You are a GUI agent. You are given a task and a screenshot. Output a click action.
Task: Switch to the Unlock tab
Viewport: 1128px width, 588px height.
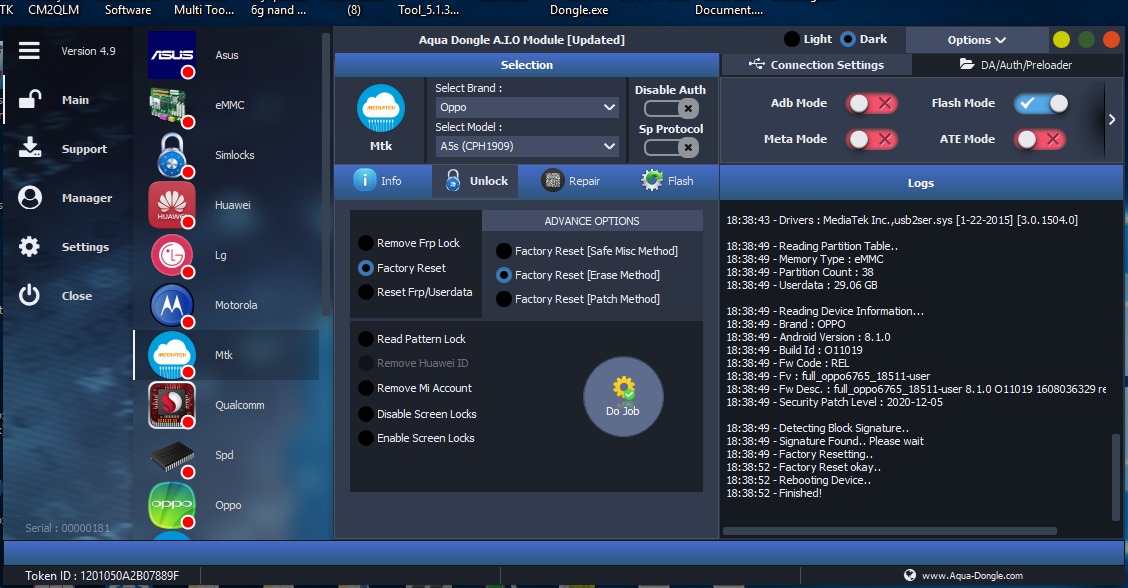(x=476, y=181)
